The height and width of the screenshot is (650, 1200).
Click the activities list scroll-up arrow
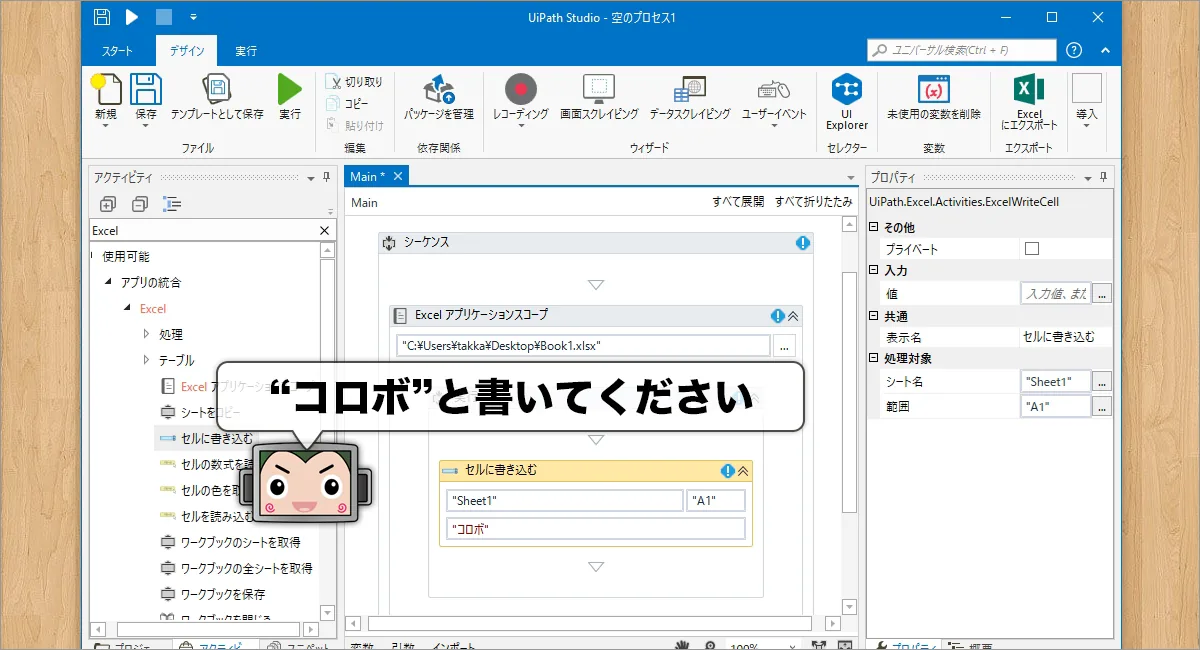click(x=327, y=250)
